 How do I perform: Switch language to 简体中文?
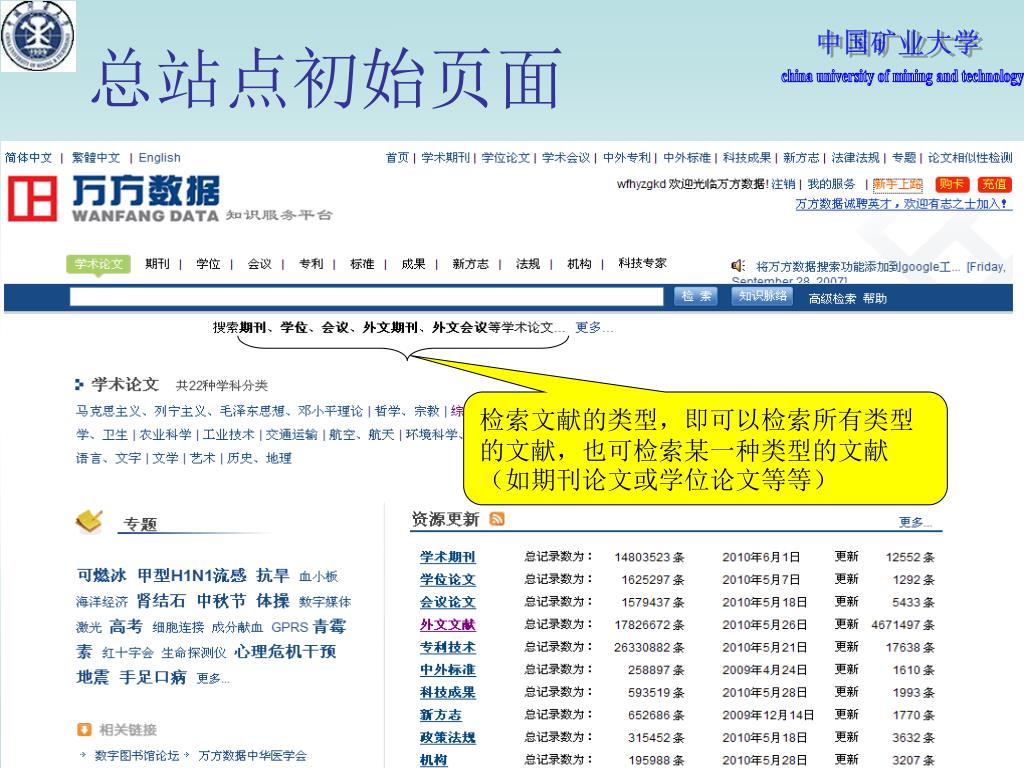28,157
